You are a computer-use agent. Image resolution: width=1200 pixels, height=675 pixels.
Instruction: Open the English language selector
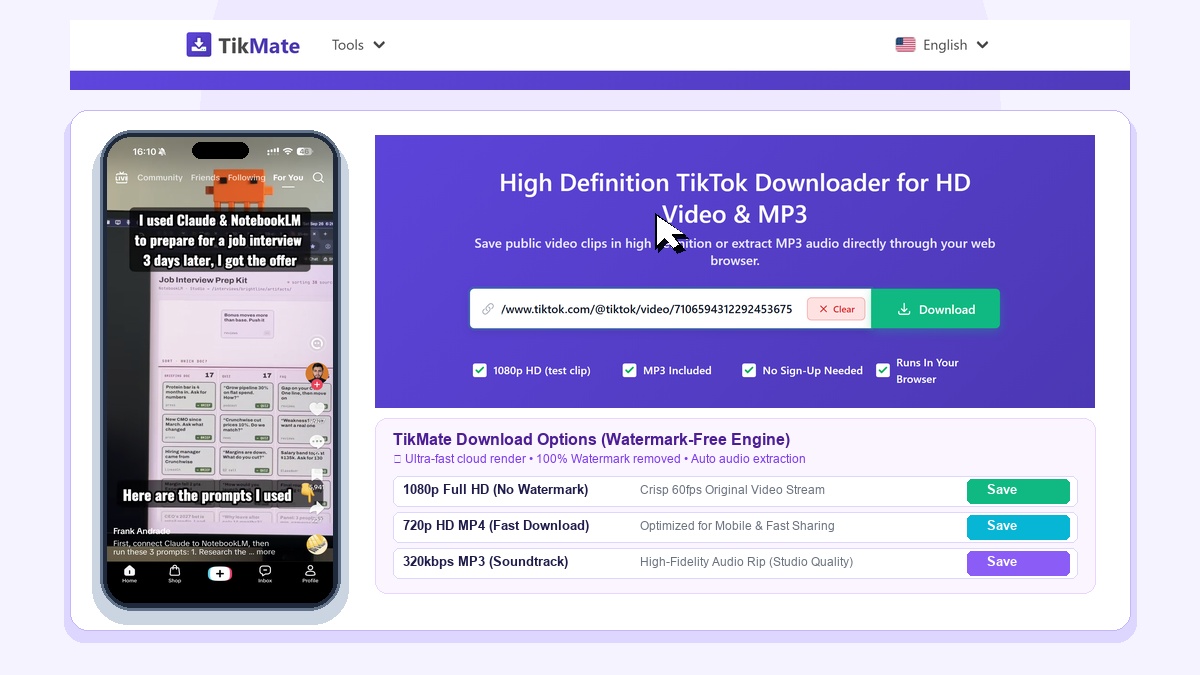tap(942, 45)
